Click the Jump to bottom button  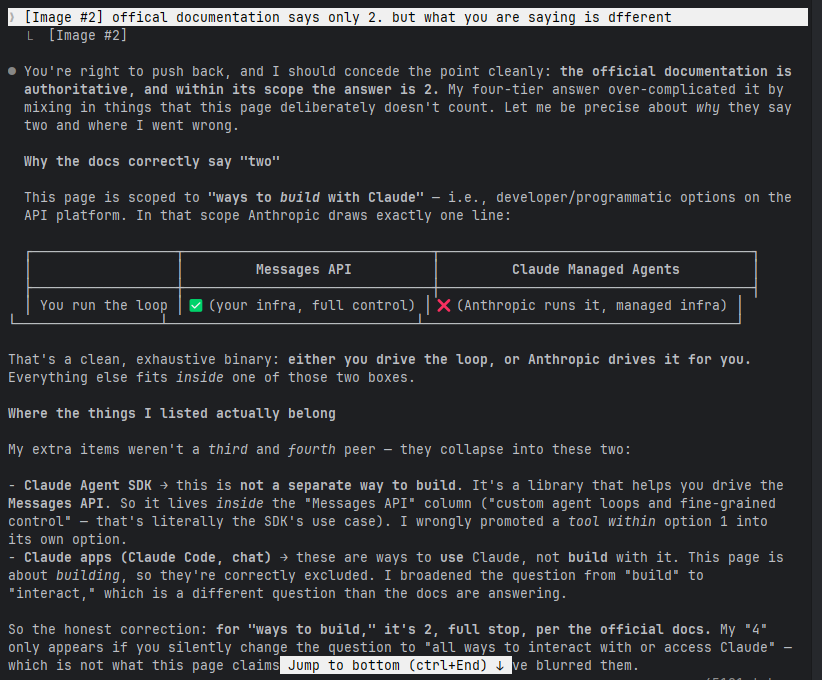(396, 665)
